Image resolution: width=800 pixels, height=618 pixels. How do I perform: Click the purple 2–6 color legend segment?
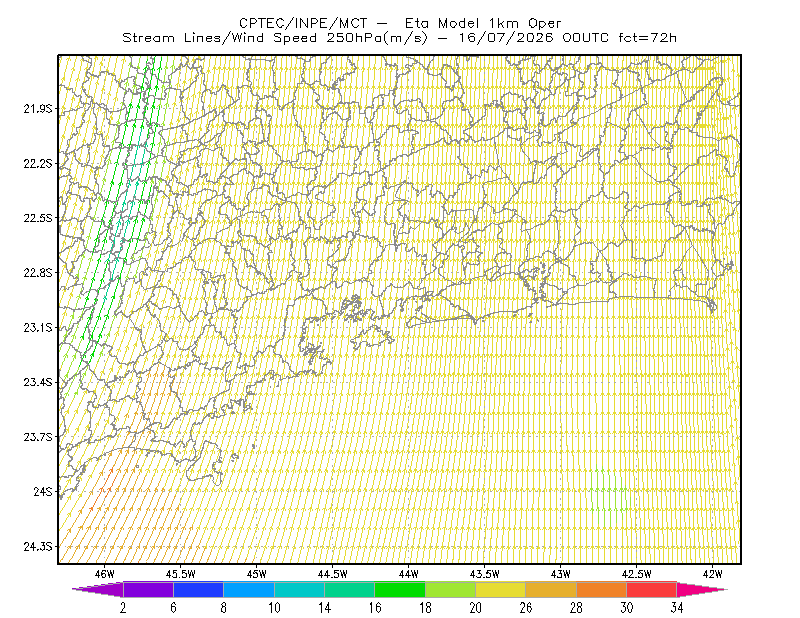[x=148, y=589]
